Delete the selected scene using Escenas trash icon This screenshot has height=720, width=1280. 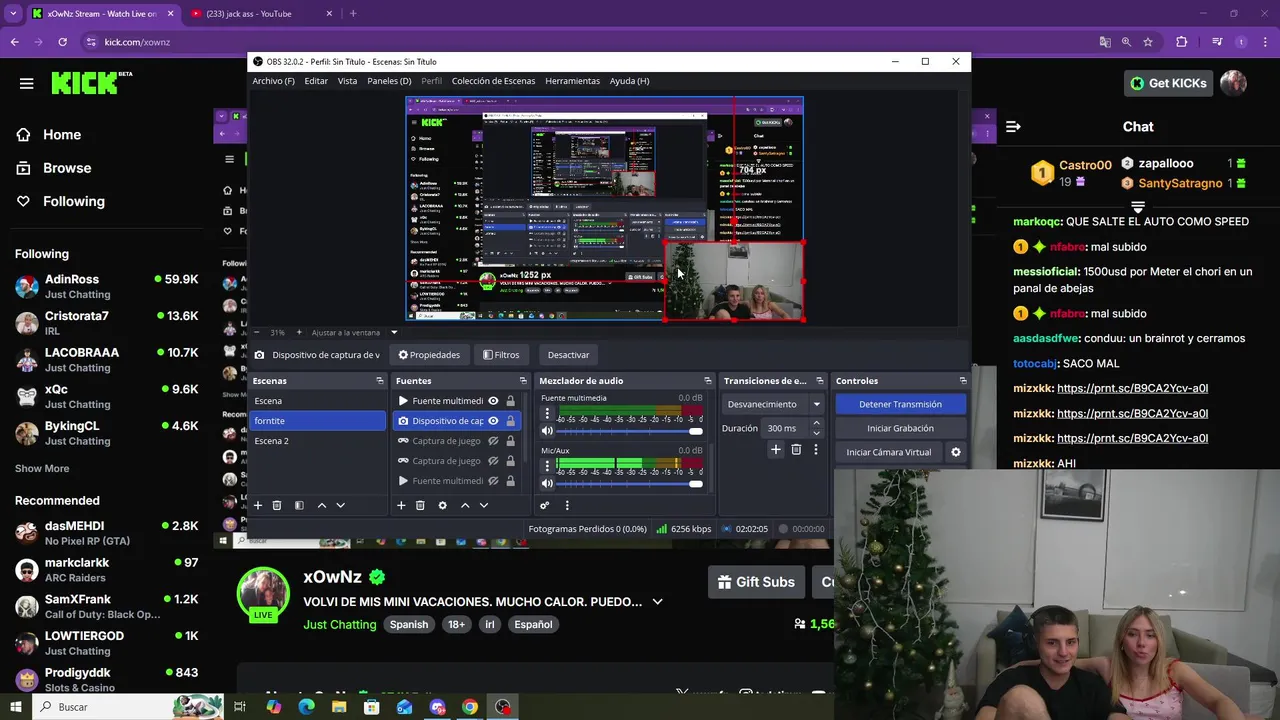pos(277,506)
